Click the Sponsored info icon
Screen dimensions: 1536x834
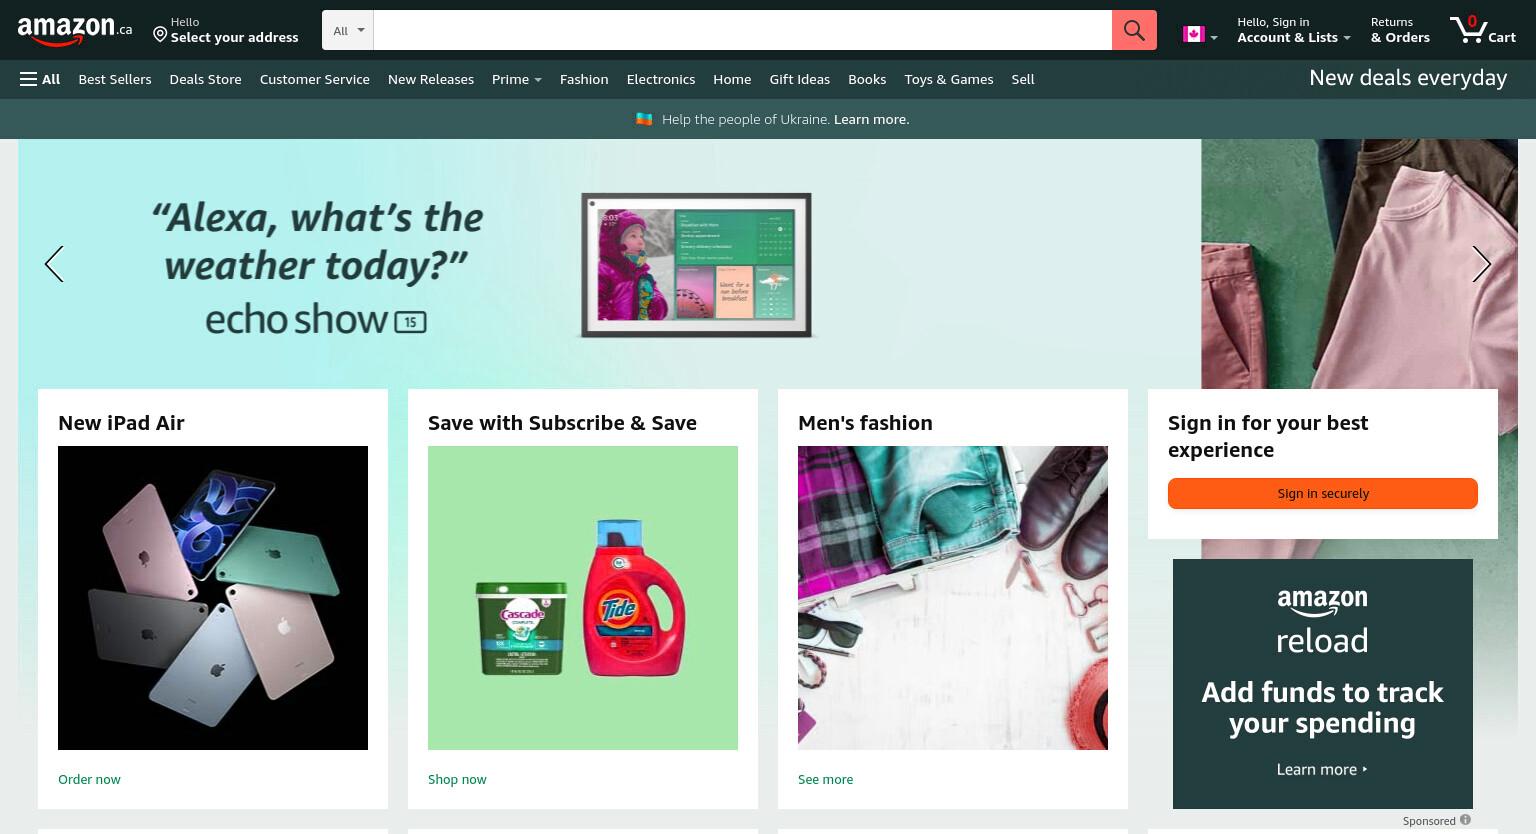pyautogui.click(x=1465, y=820)
